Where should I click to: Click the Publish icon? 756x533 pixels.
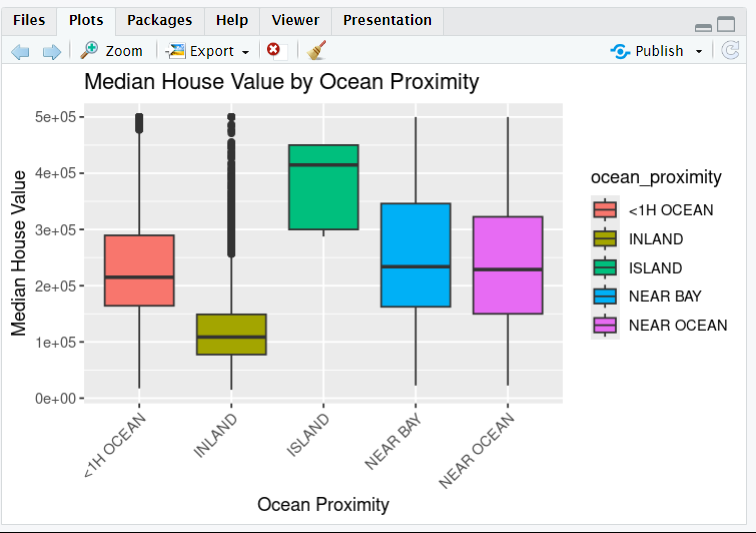click(x=620, y=51)
